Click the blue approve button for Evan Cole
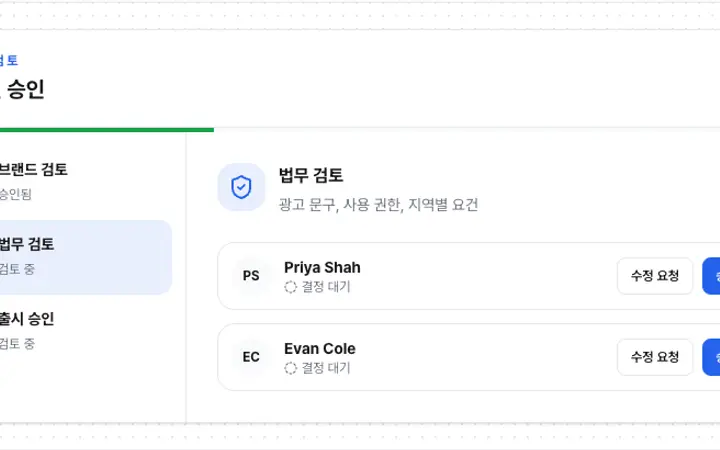 (x=711, y=357)
